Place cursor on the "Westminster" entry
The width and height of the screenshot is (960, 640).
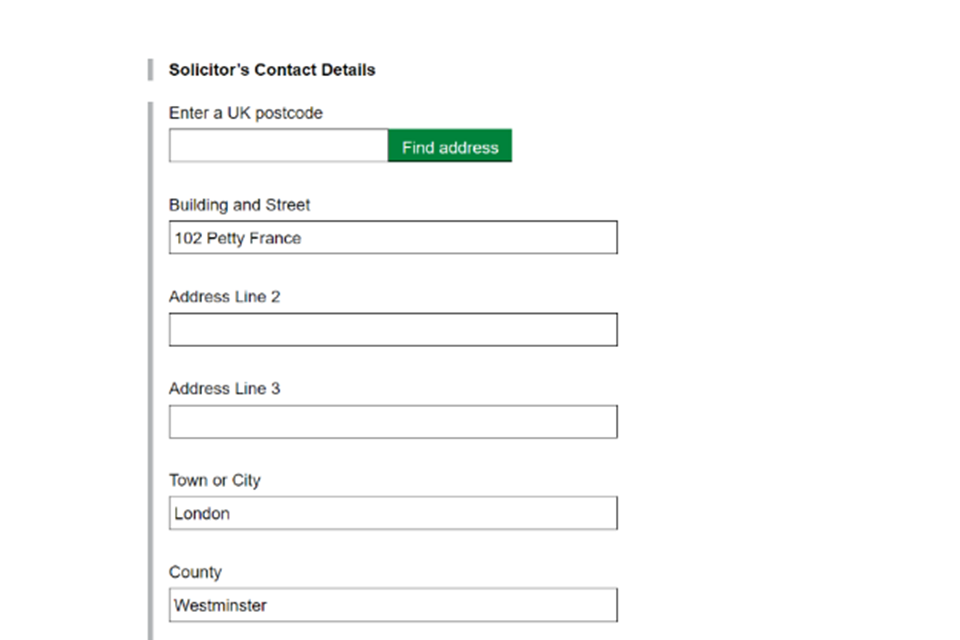tap(220, 605)
